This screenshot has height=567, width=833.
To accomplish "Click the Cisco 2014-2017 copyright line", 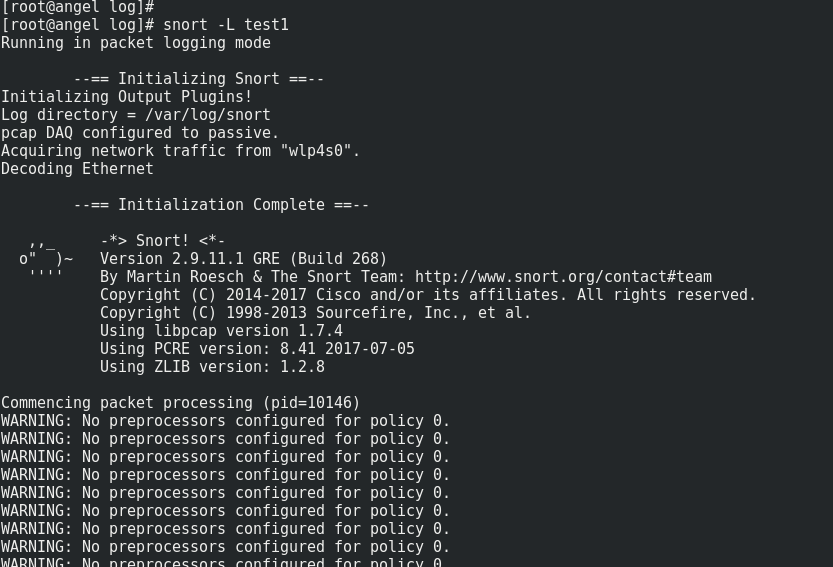I will tap(428, 295).
